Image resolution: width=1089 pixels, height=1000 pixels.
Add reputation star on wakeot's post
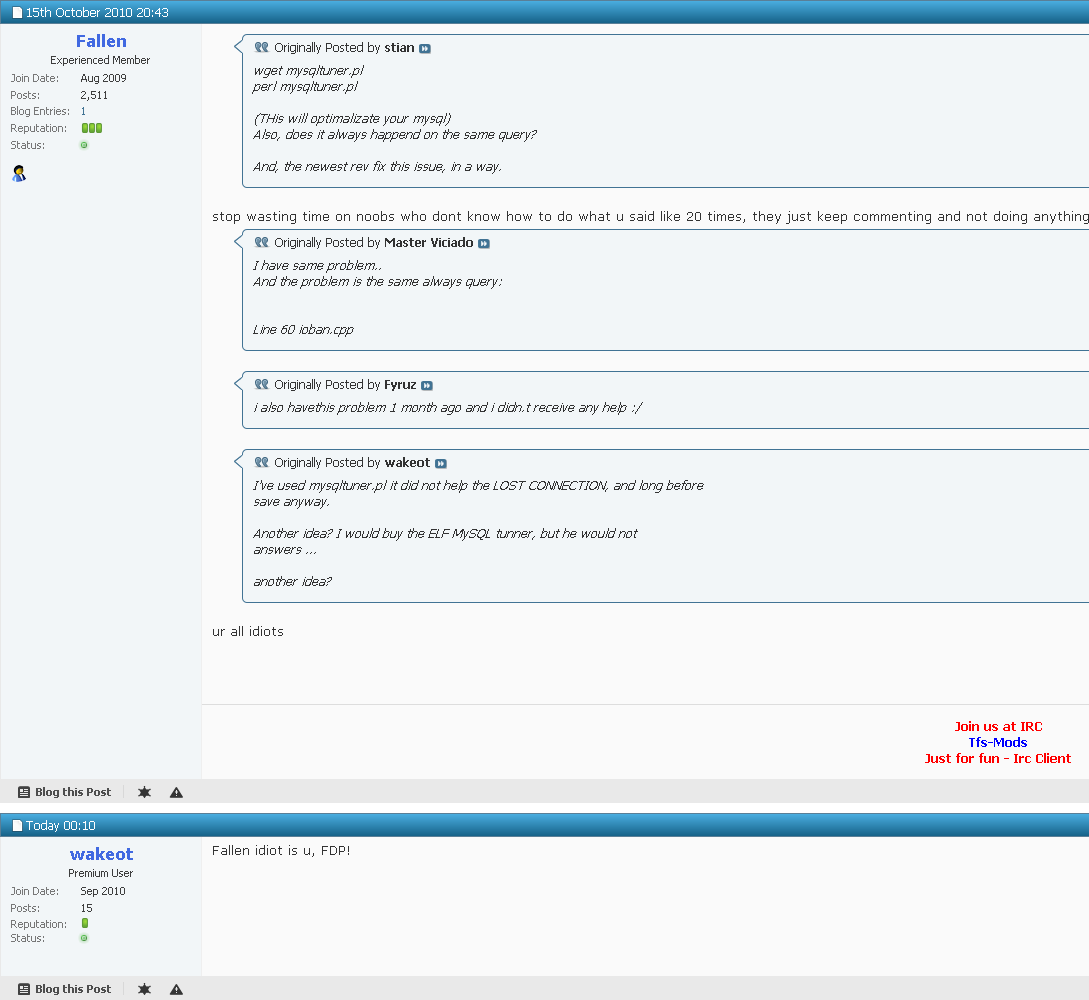point(144,989)
